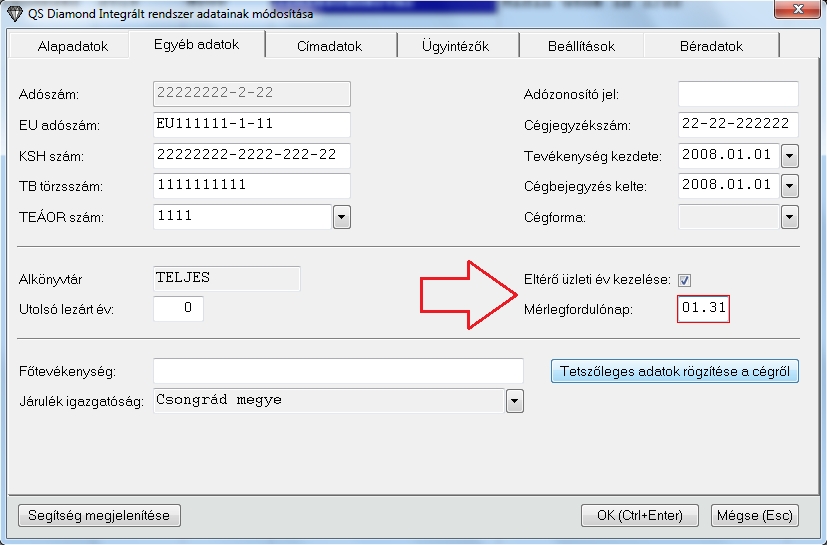Expand the TEÁOR szám dropdown

(x=341, y=216)
